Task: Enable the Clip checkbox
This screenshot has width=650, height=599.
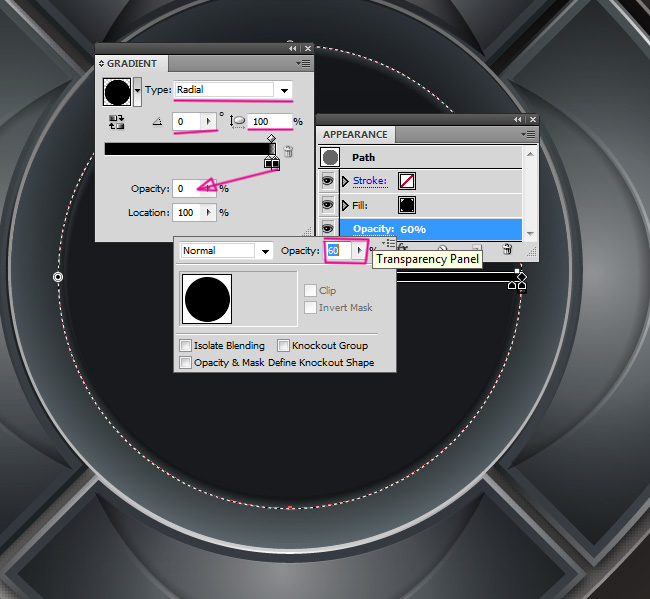Action: tap(310, 290)
